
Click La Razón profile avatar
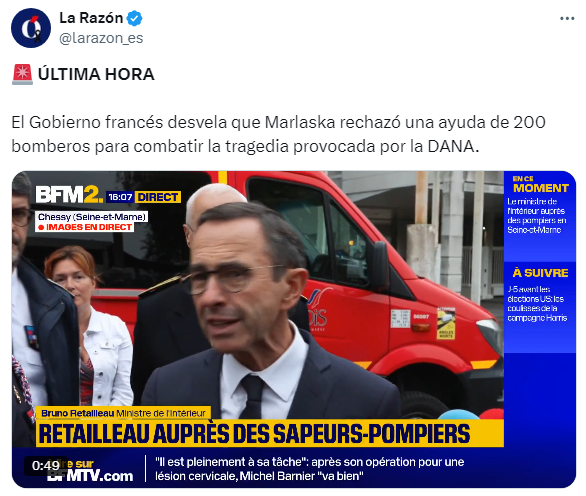pyautogui.click(x=31, y=28)
